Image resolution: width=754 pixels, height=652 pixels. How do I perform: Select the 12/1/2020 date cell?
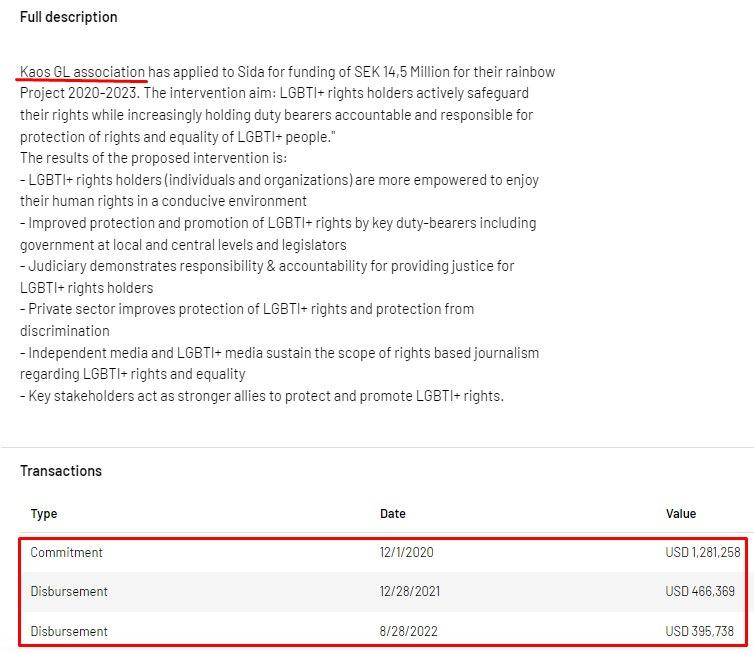[407, 552]
